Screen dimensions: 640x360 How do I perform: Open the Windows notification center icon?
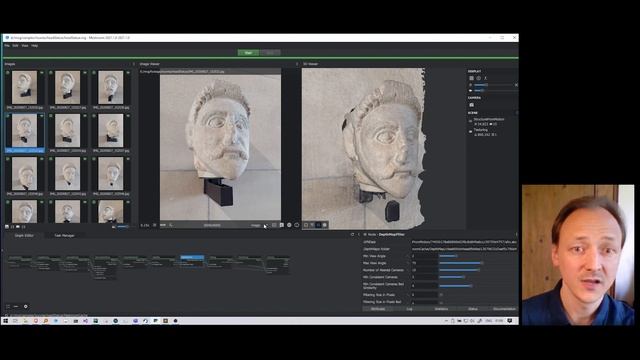[x=510, y=321]
